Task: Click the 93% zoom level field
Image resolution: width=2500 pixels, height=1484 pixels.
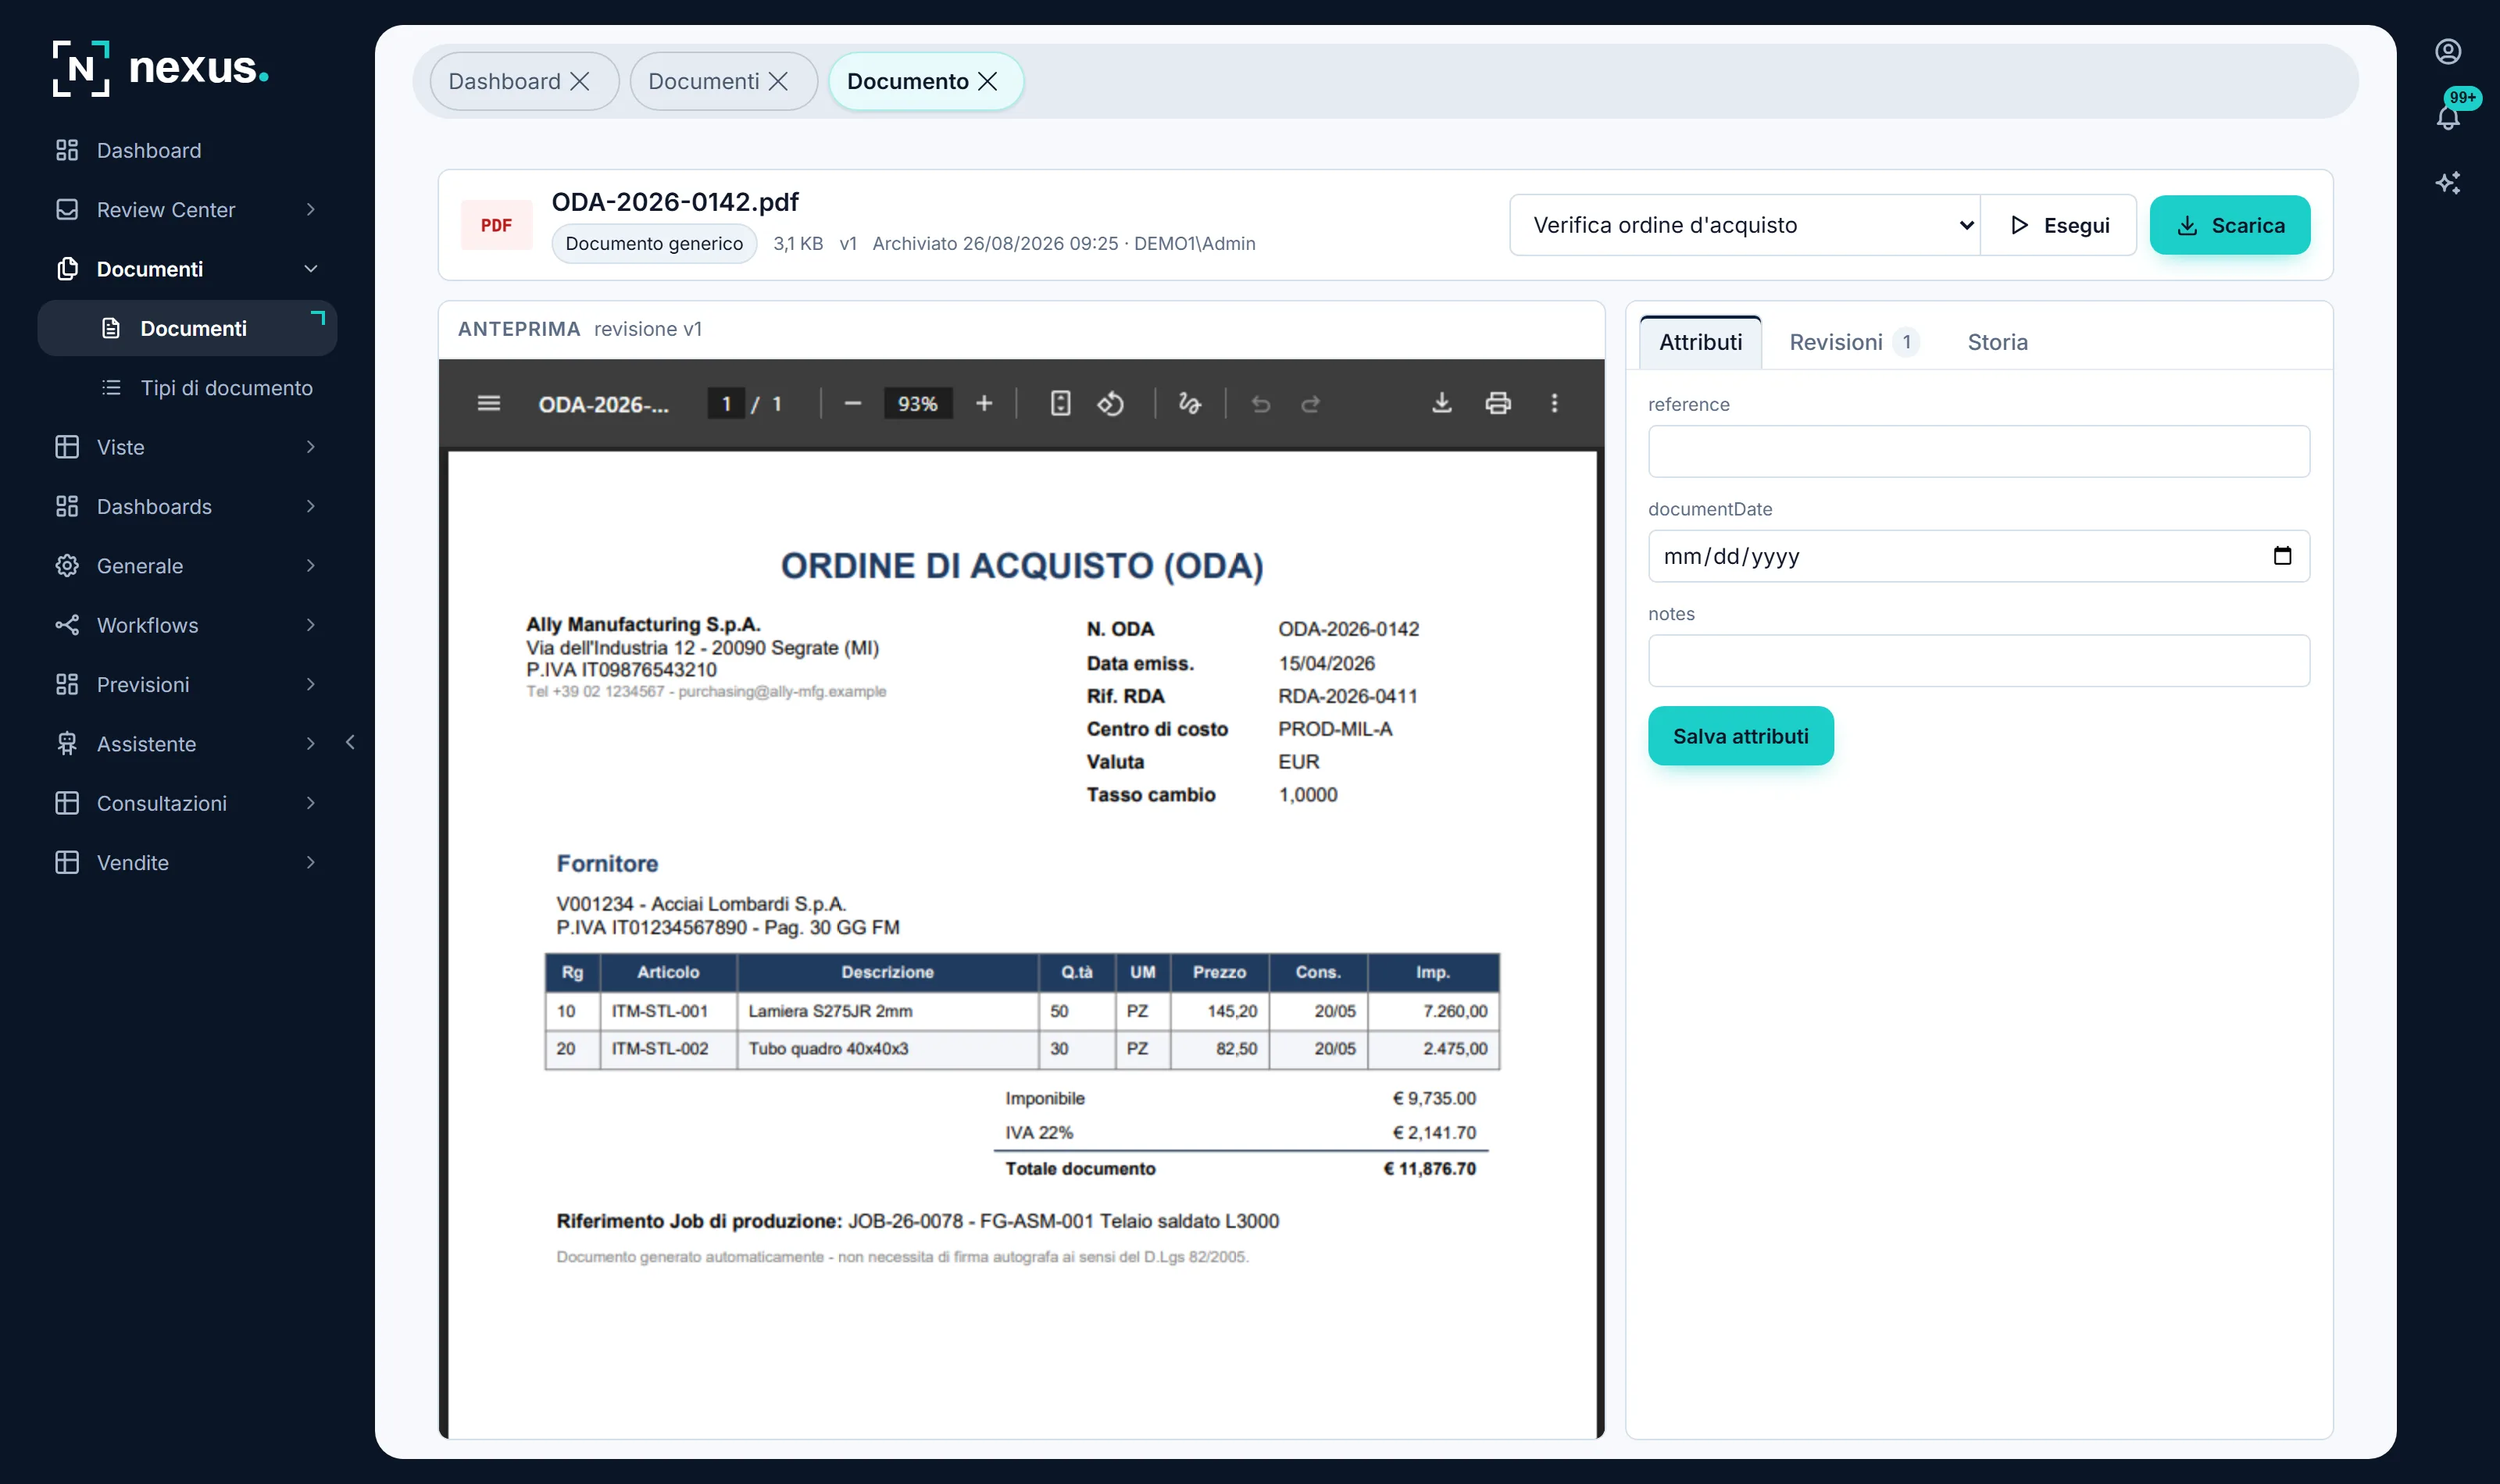Action: point(917,403)
